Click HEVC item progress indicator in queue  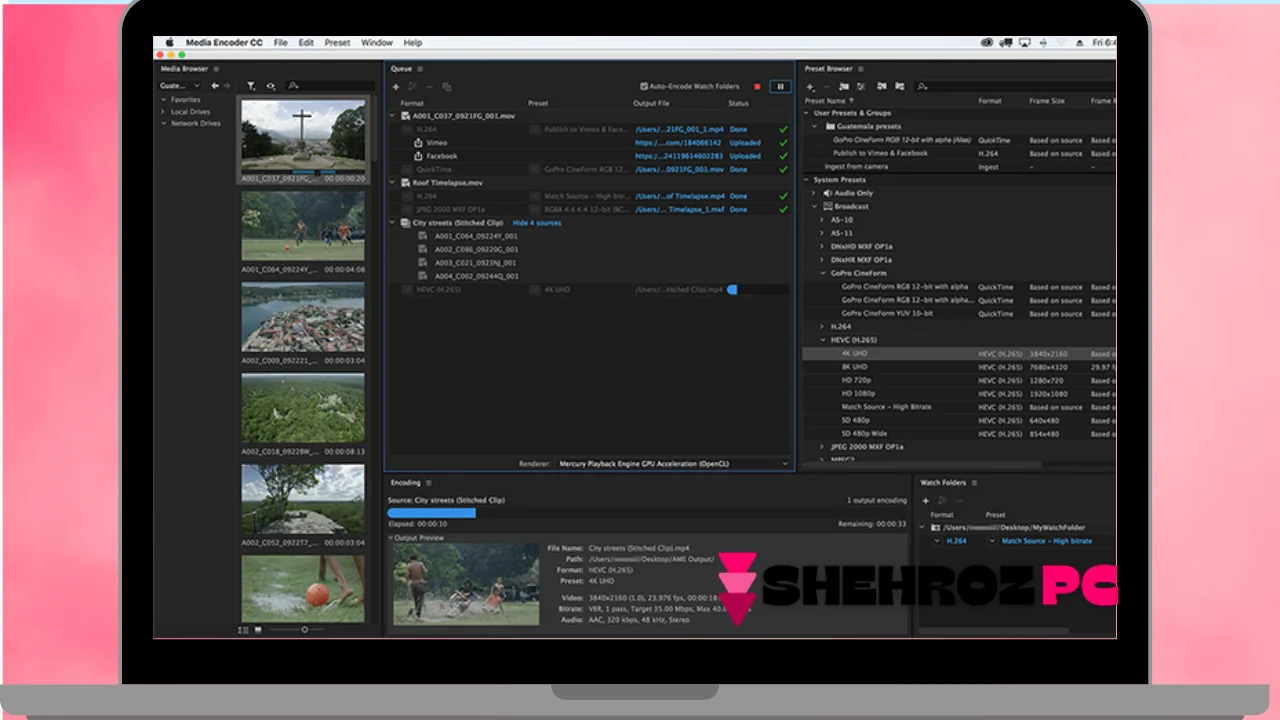tap(757, 290)
